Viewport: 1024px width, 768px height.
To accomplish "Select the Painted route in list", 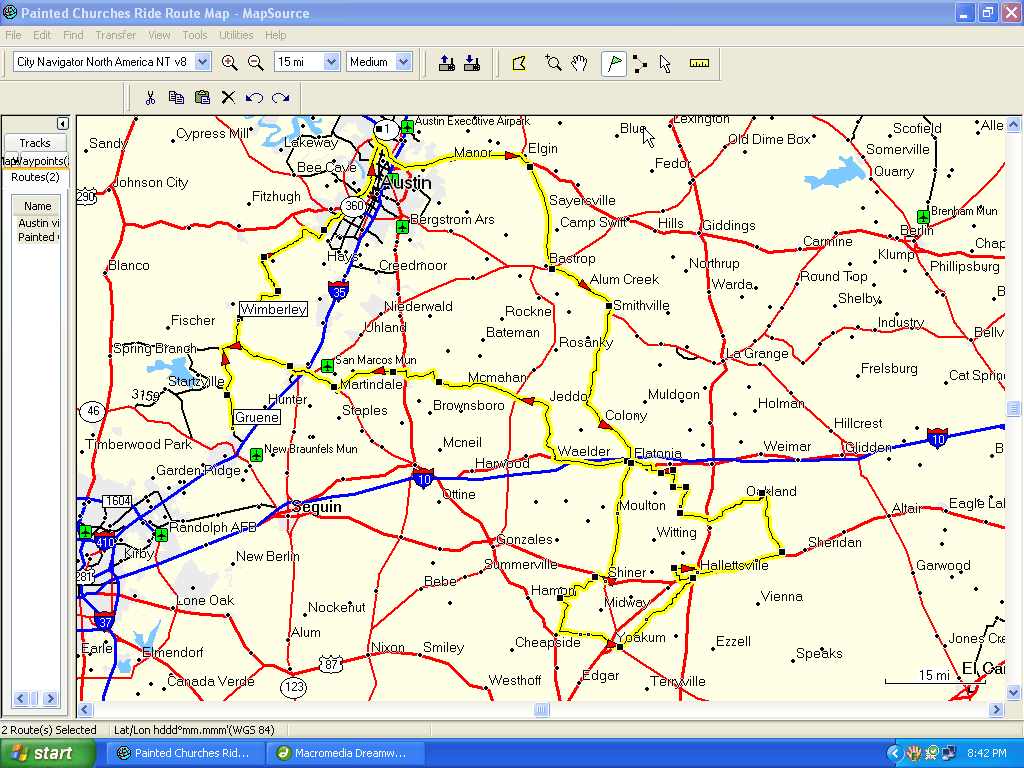I will pos(36,237).
